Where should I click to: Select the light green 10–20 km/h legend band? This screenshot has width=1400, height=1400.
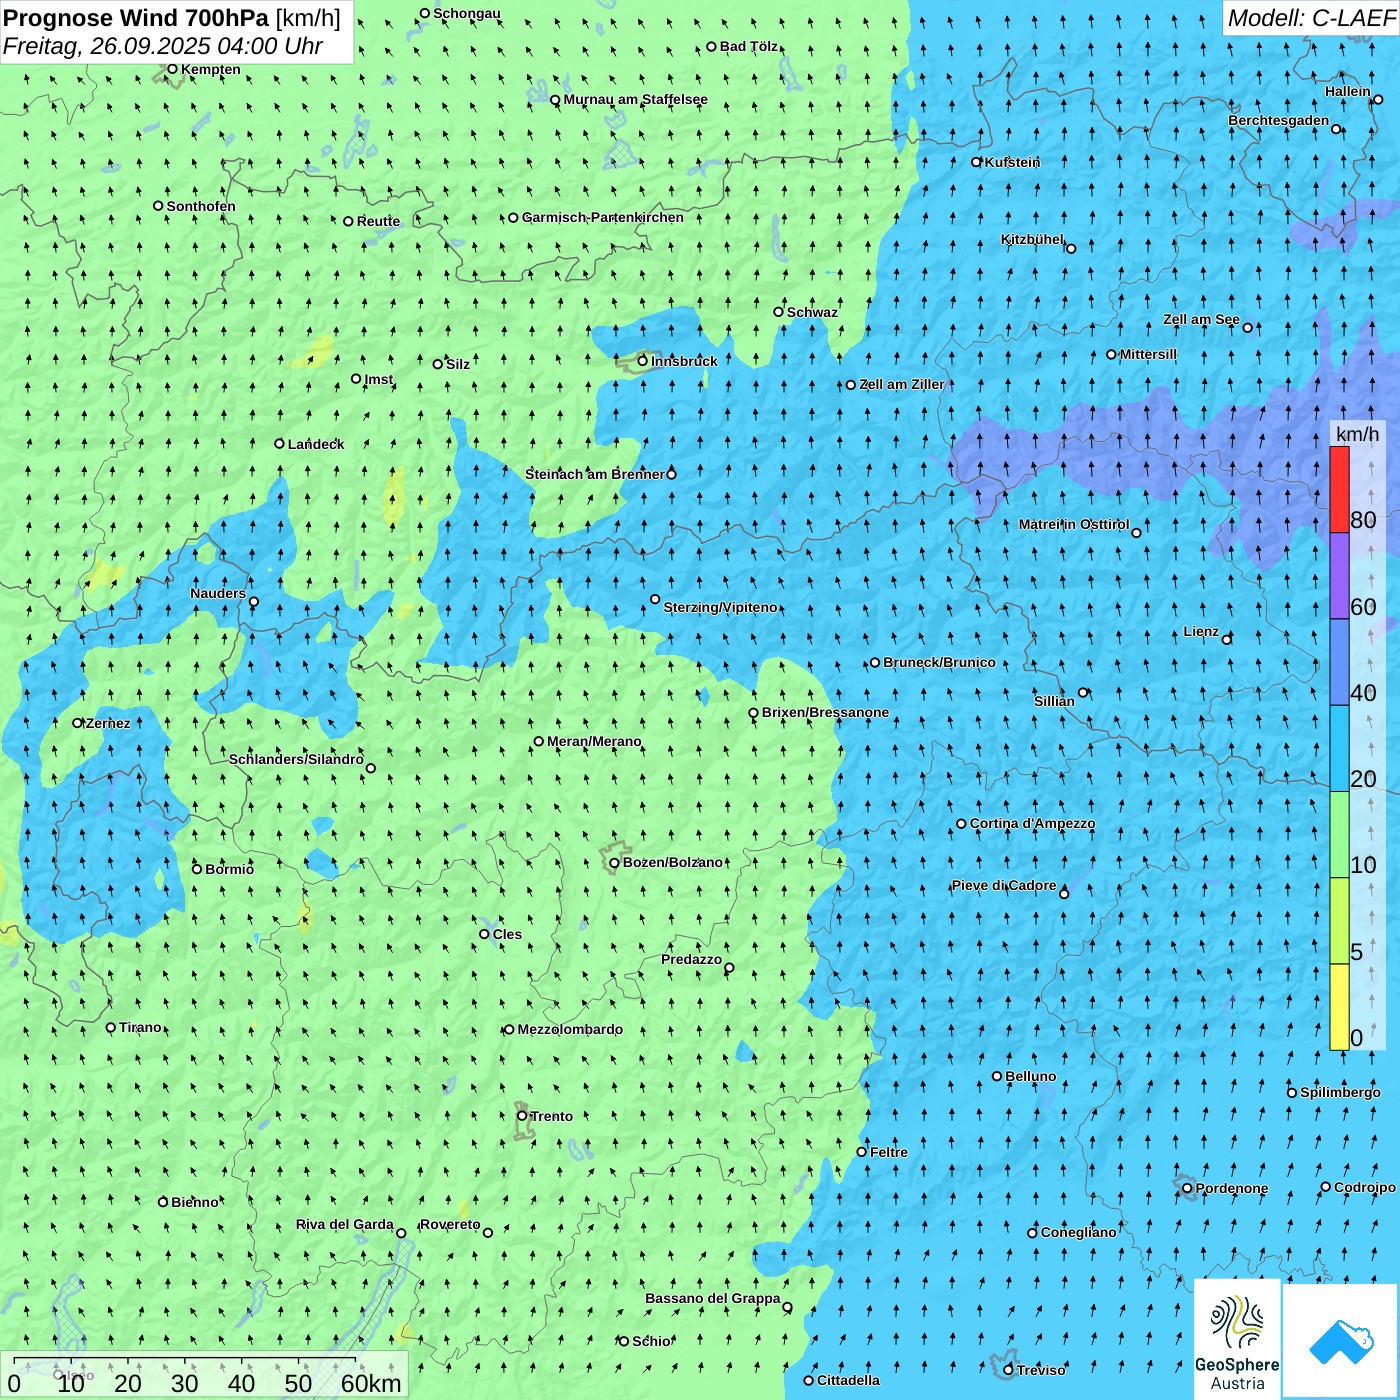[1339, 834]
